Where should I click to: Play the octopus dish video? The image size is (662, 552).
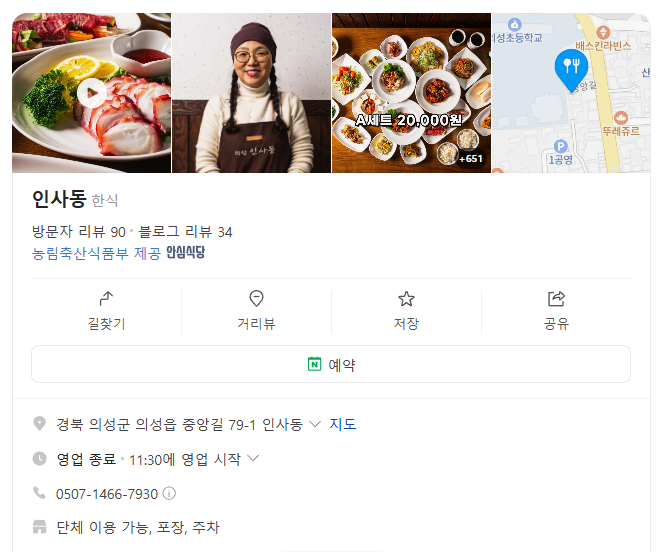pyautogui.click(x=91, y=92)
